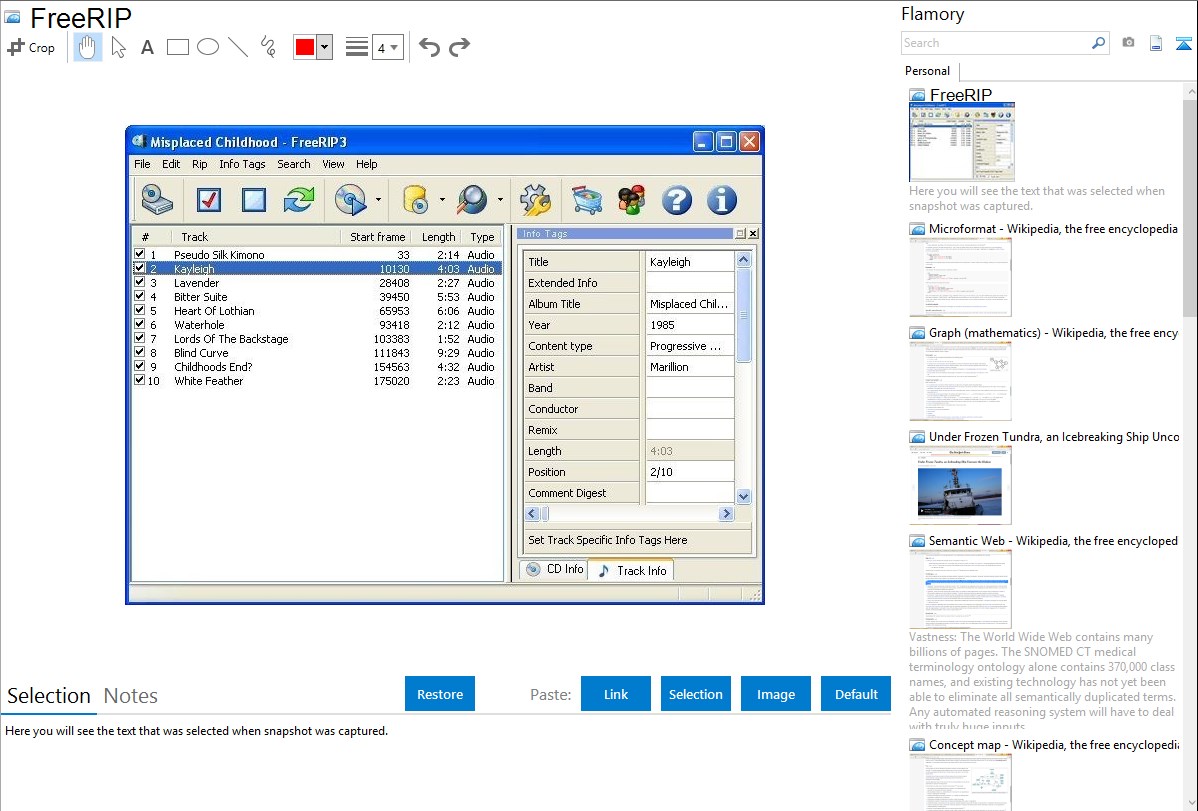The height and width of the screenshot is (811, 1198).
Task: Toggle the Waterhole track checkbox
Action: pos(140,324)
